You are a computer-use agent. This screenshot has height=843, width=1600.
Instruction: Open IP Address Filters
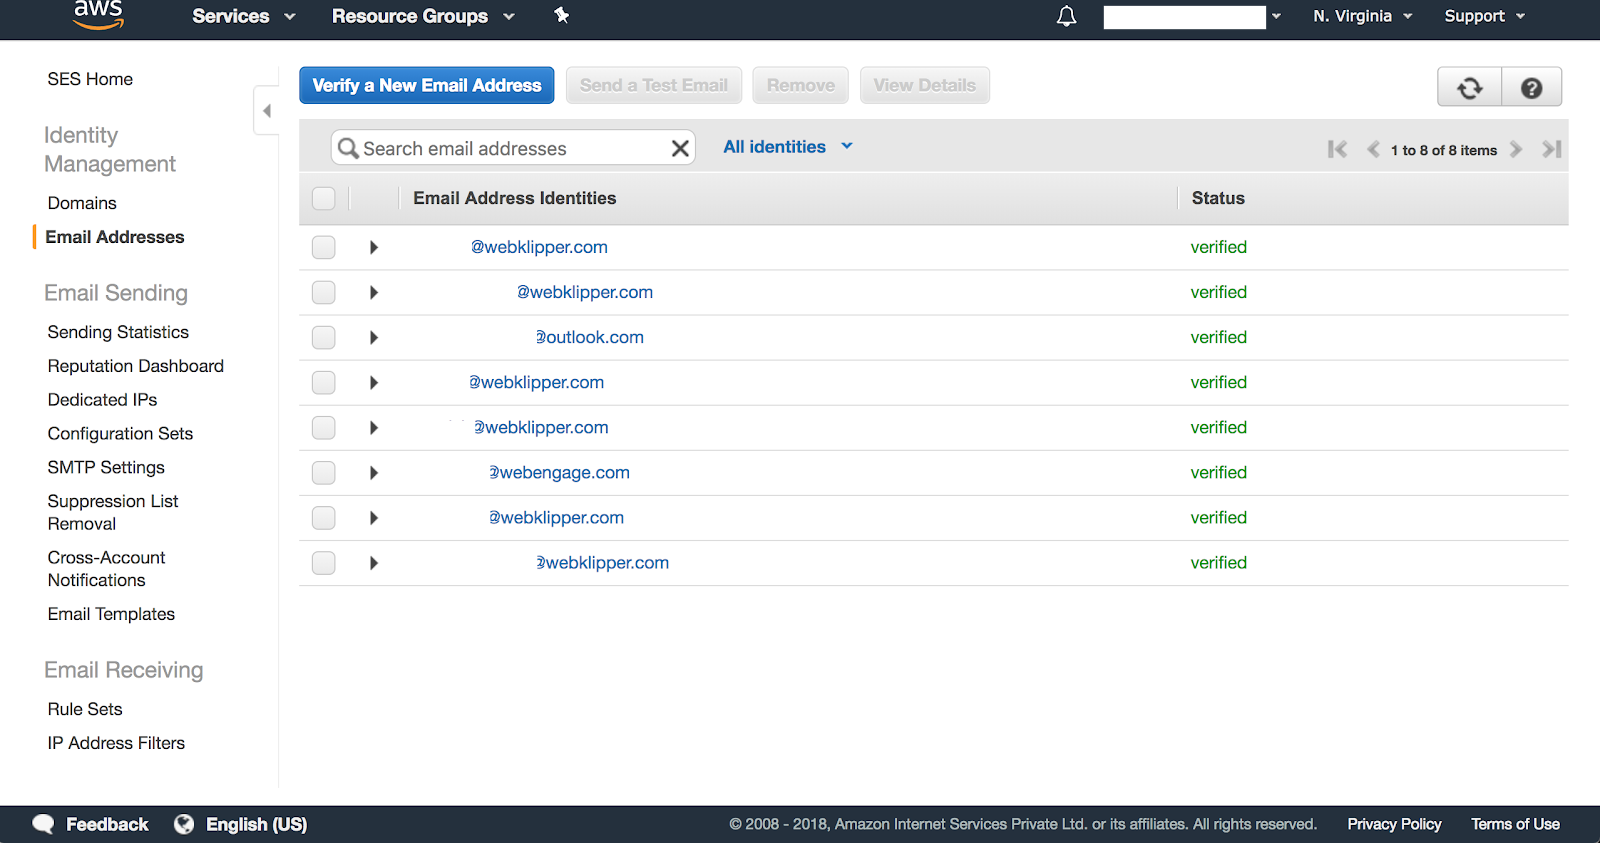(116, 743)
